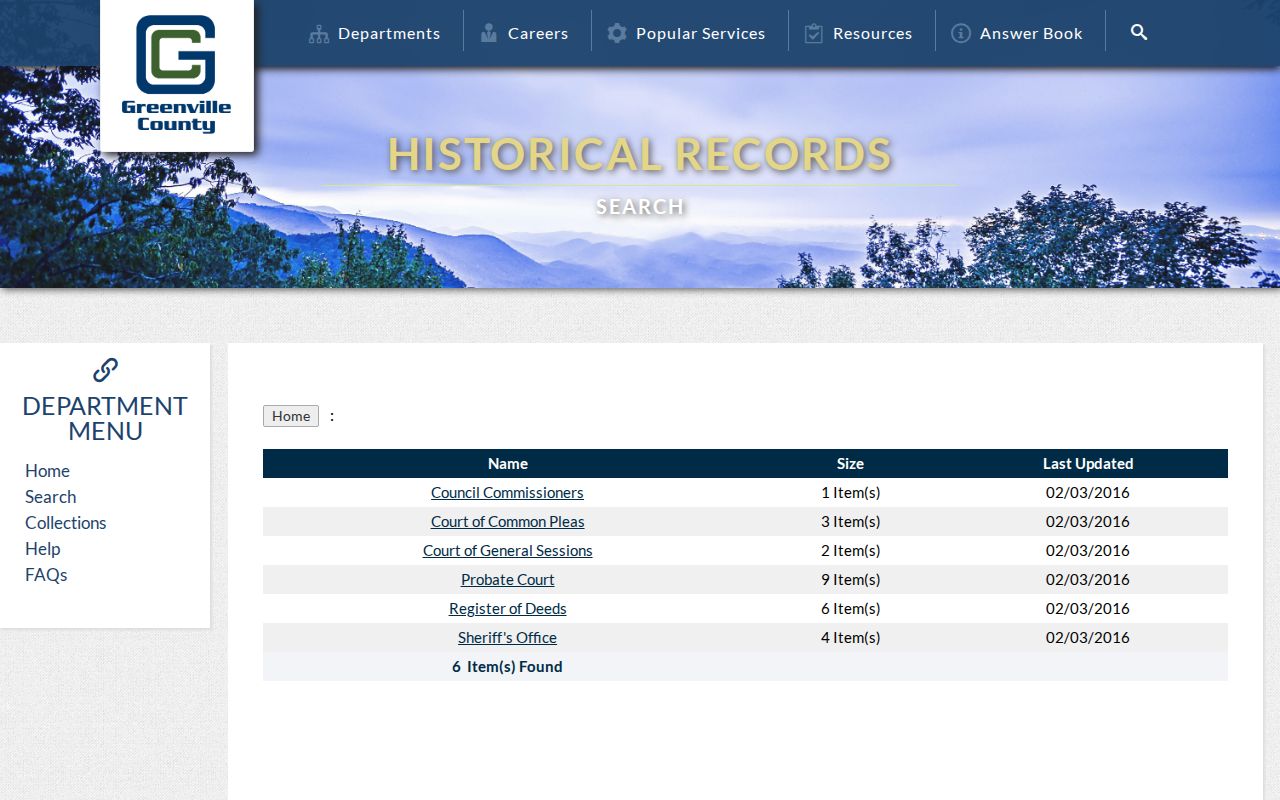This screenshot has width=1280, height=800.
Task: Open Help in Department Menu
Action: (42, 549)
